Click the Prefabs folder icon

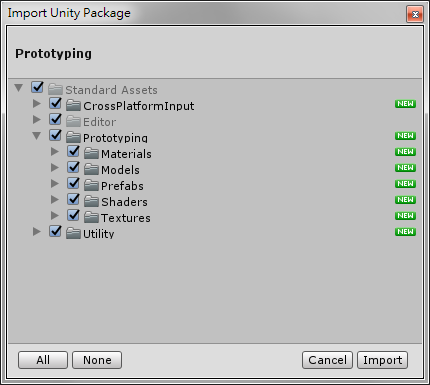(x=91, y=185)
